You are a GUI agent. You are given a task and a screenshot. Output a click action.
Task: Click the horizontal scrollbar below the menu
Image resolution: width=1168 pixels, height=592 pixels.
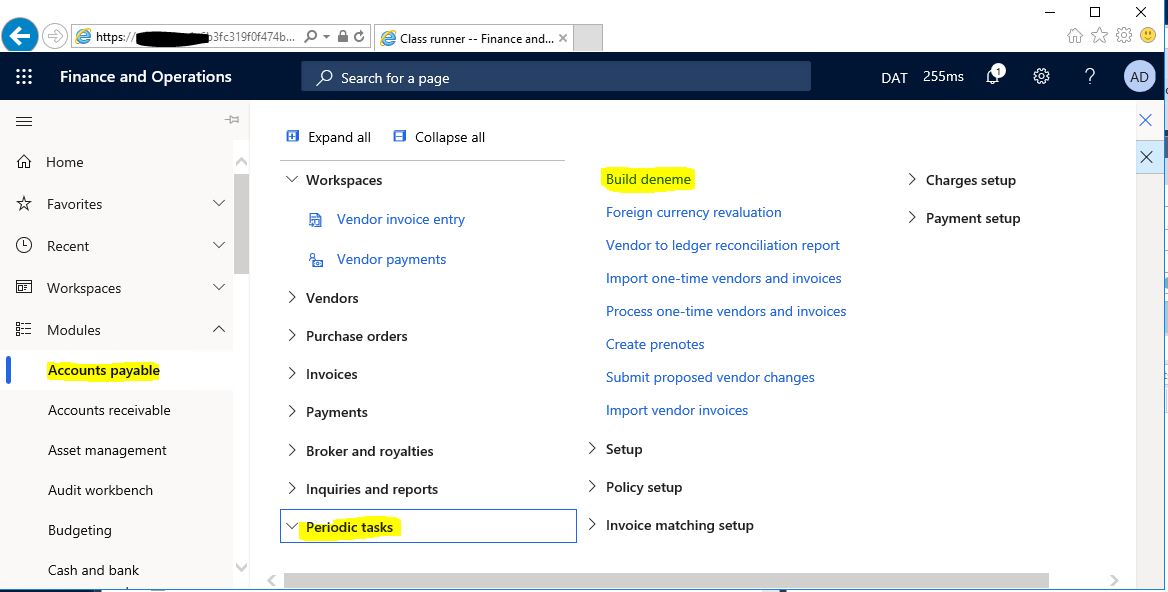coord(666,580)
